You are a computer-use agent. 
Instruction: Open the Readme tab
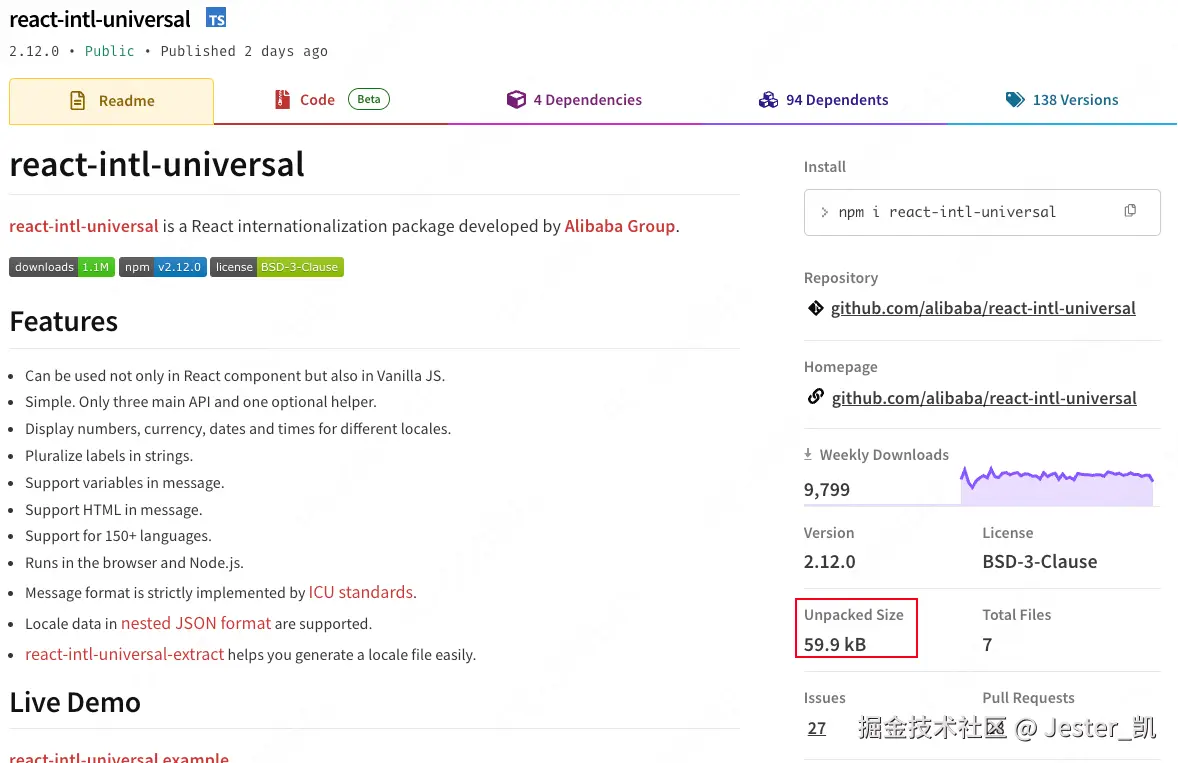pos(111,101)
